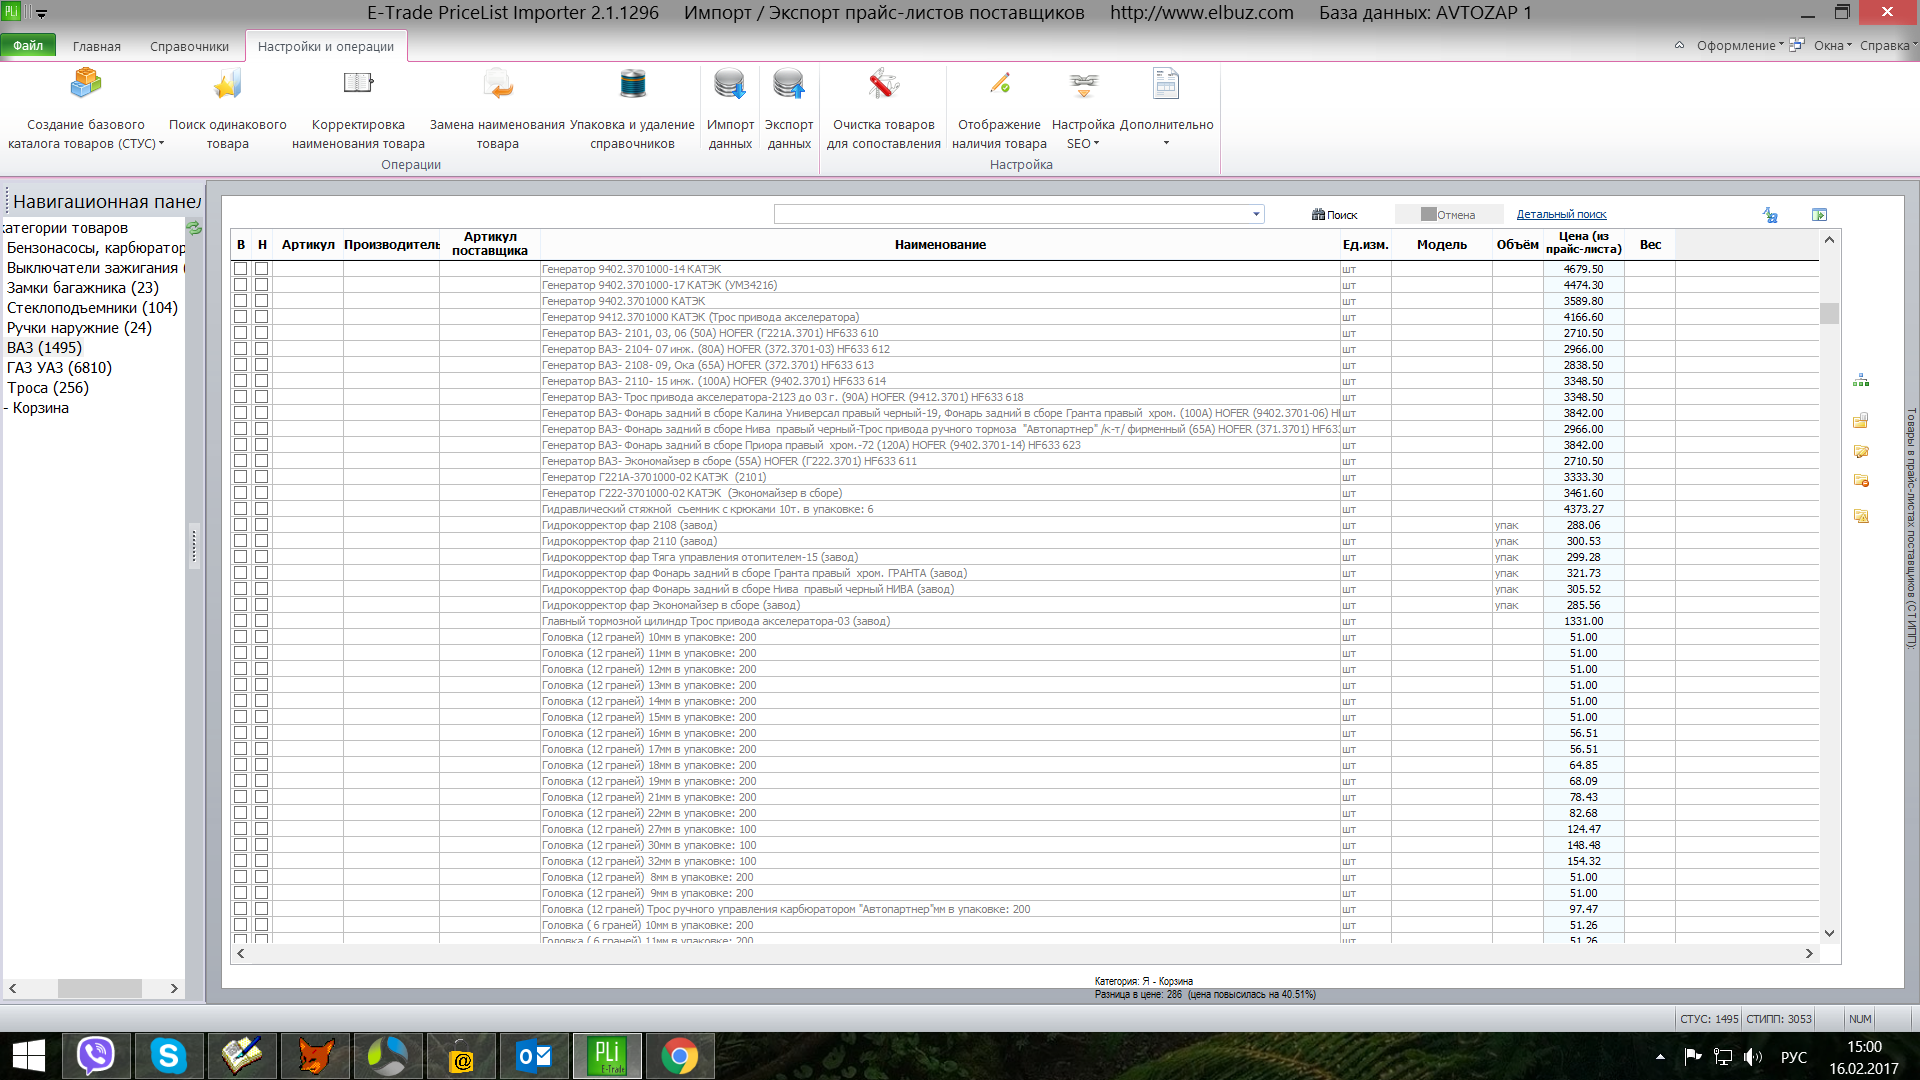Open Упаковка и удаление справочников
Screen dimensions: 1920x1080
tap(632, 108)
